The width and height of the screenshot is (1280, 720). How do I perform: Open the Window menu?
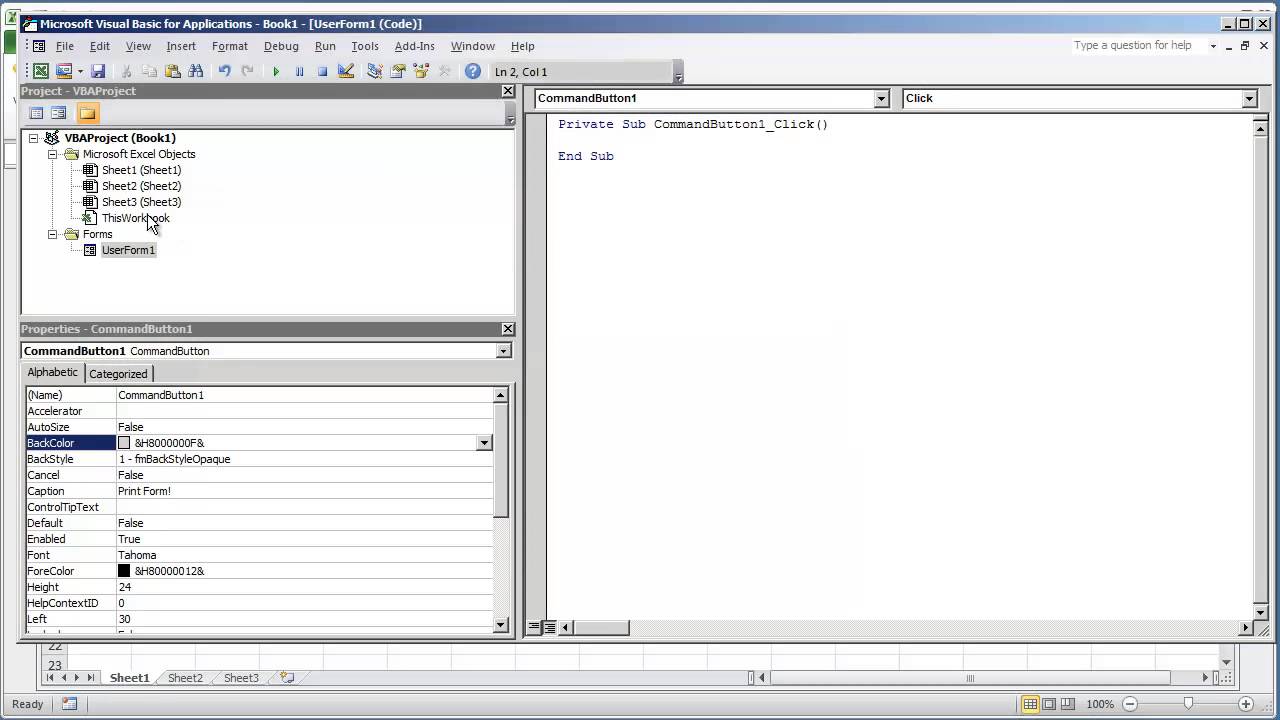tap(473, 46)
